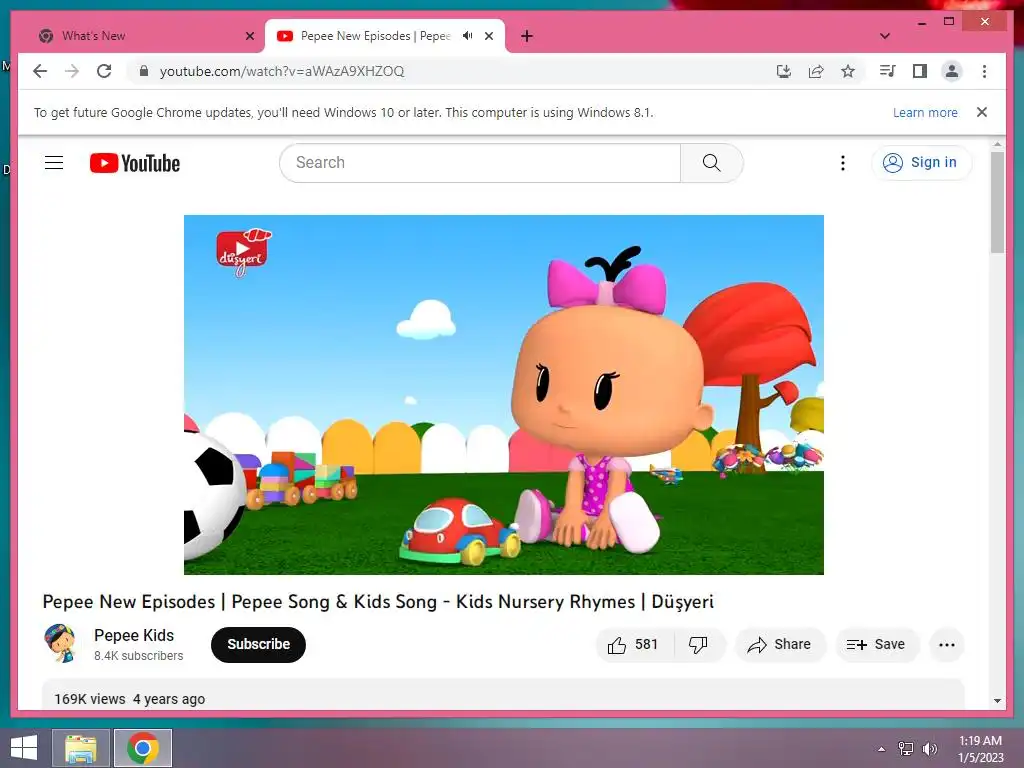Click the Düşyeri watermark logo in the video
Viewport: 1024px width, 768px height.
243,252
